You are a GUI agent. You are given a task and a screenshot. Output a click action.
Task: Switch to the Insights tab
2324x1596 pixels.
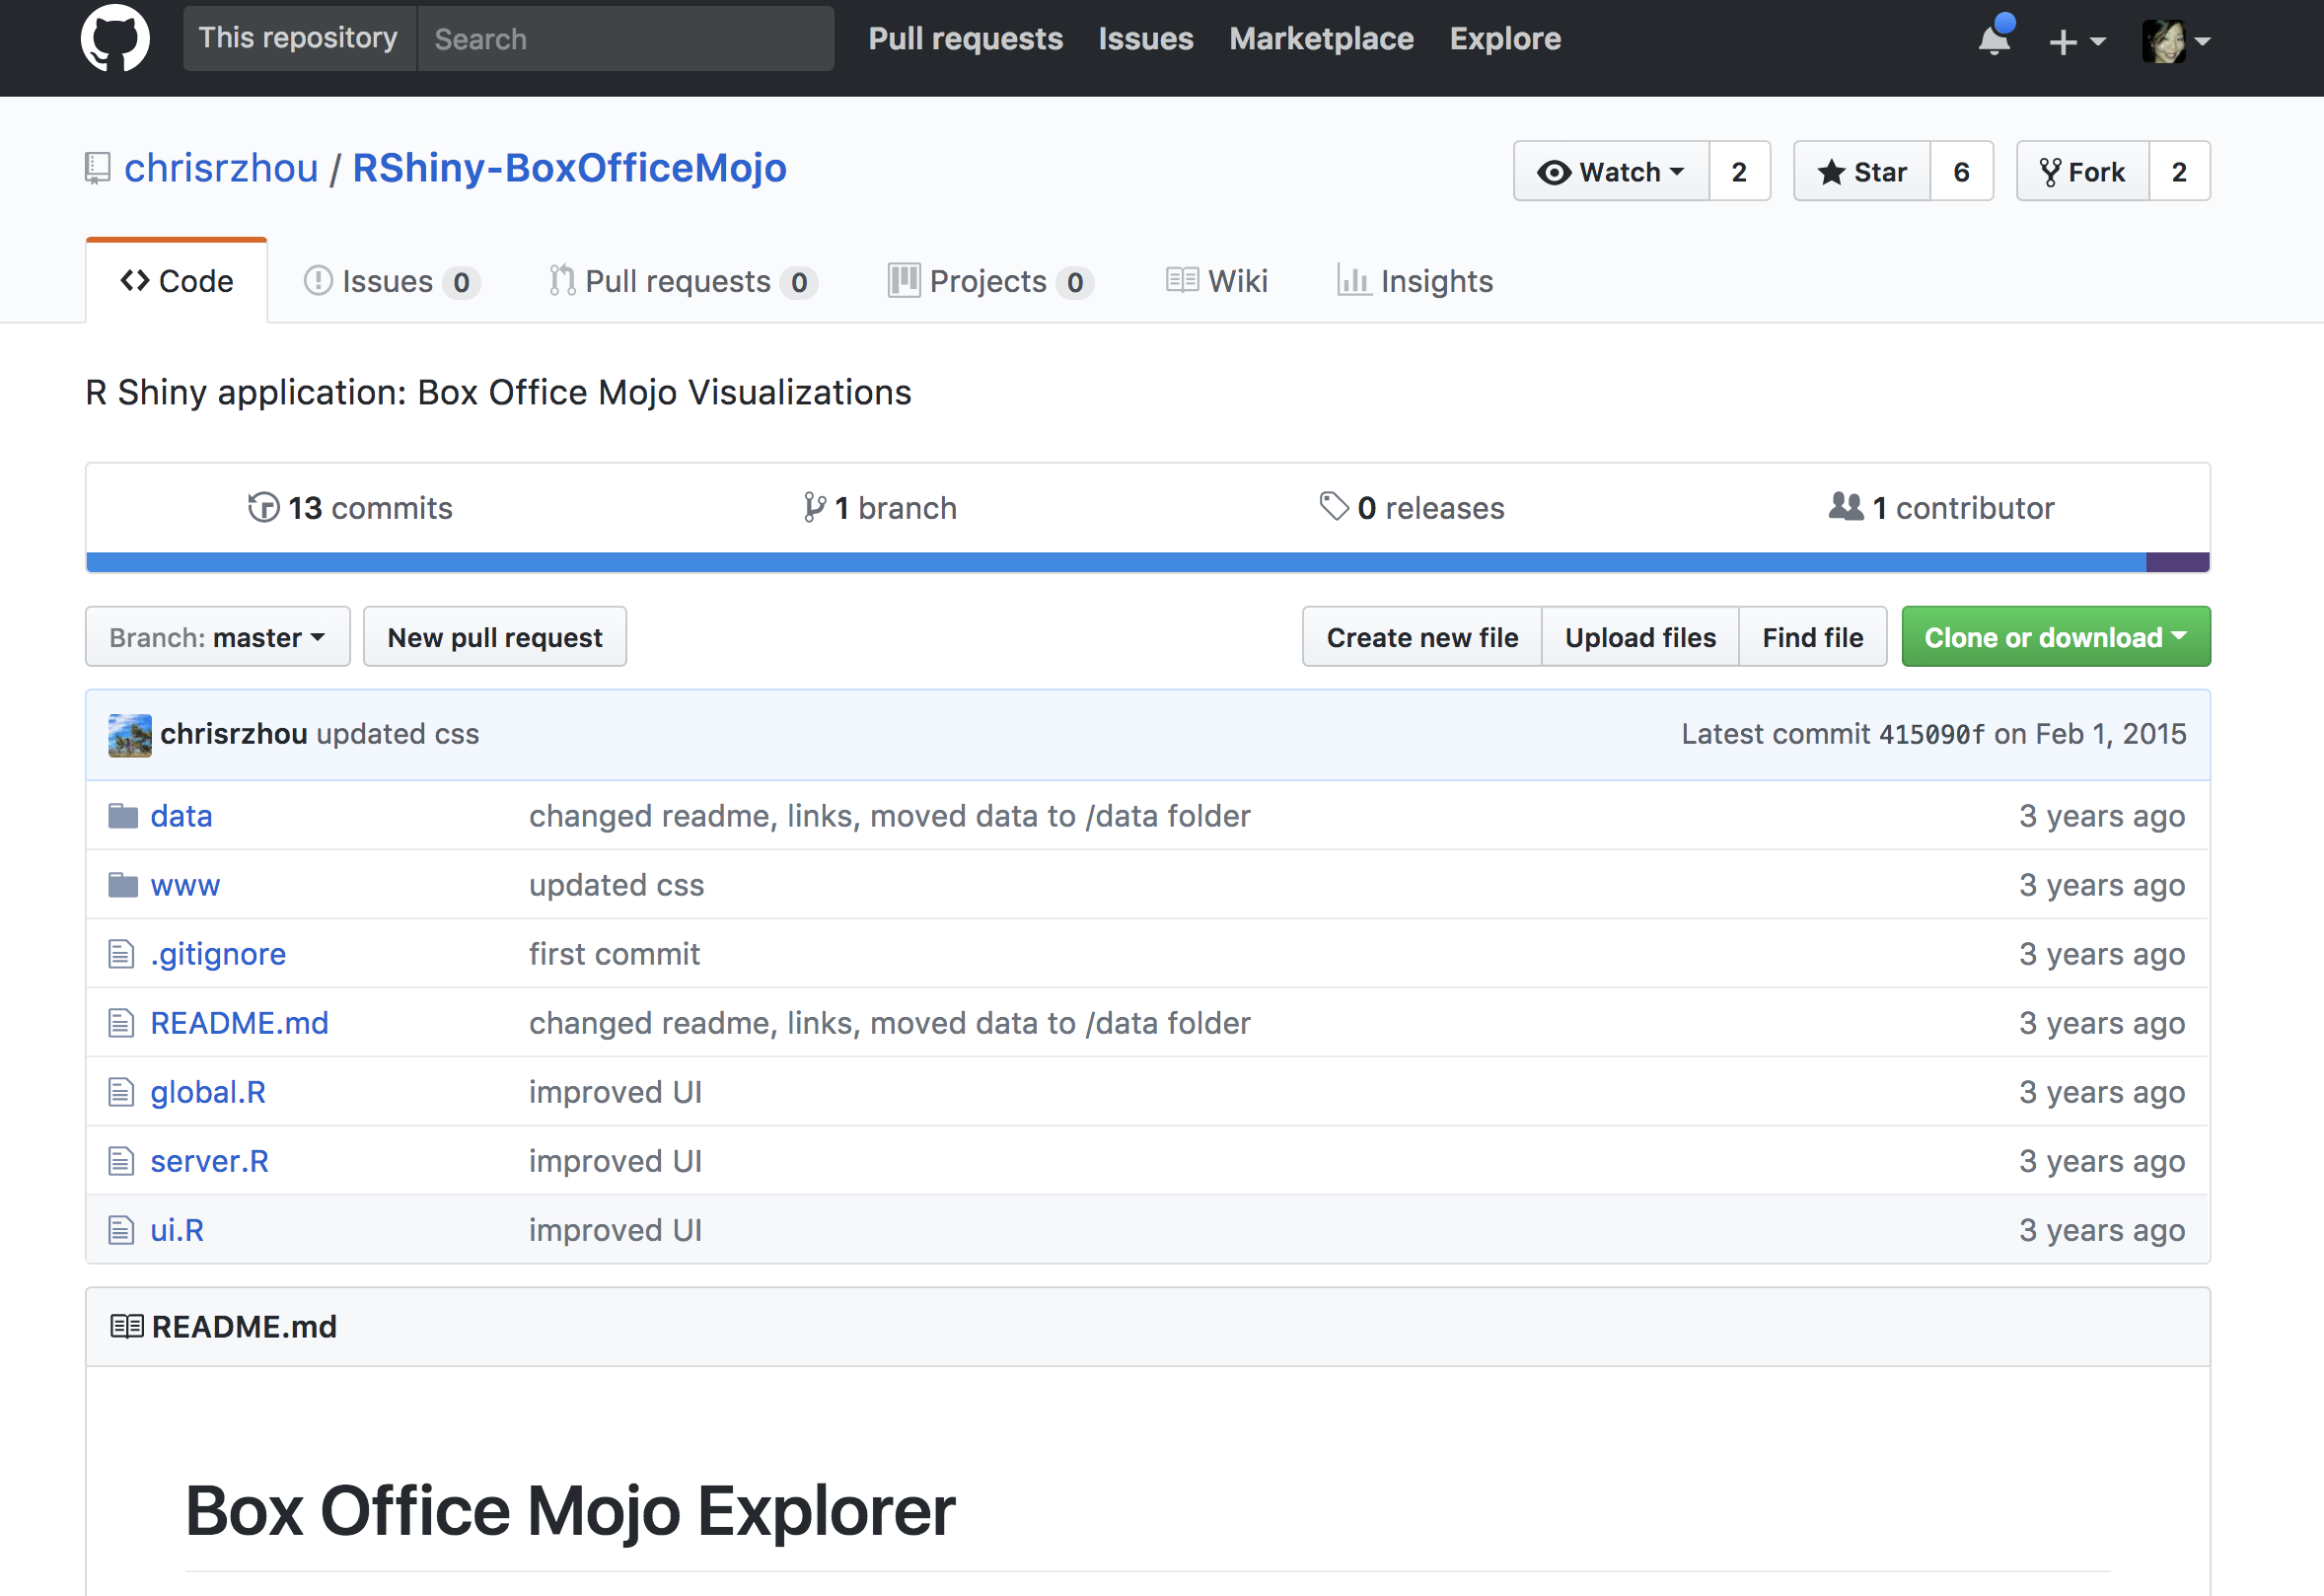[x=1415, y=281]
